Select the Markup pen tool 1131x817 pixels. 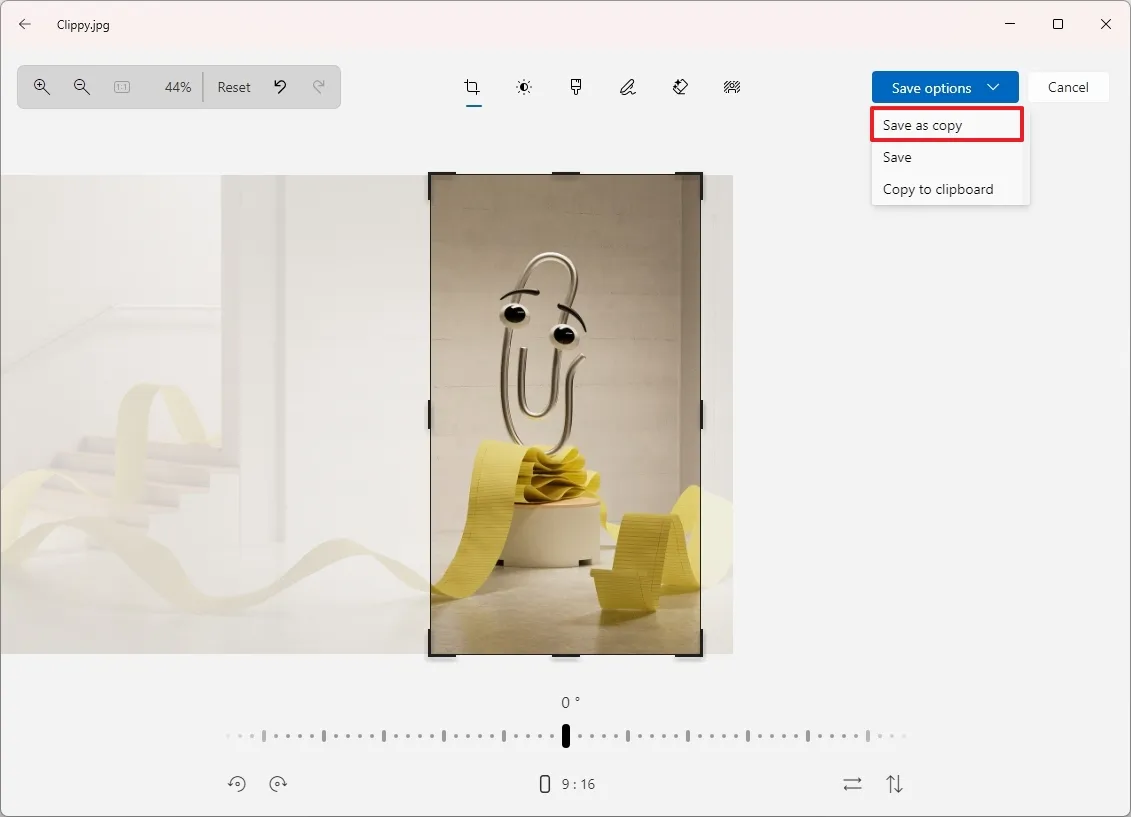coord(627,87)
